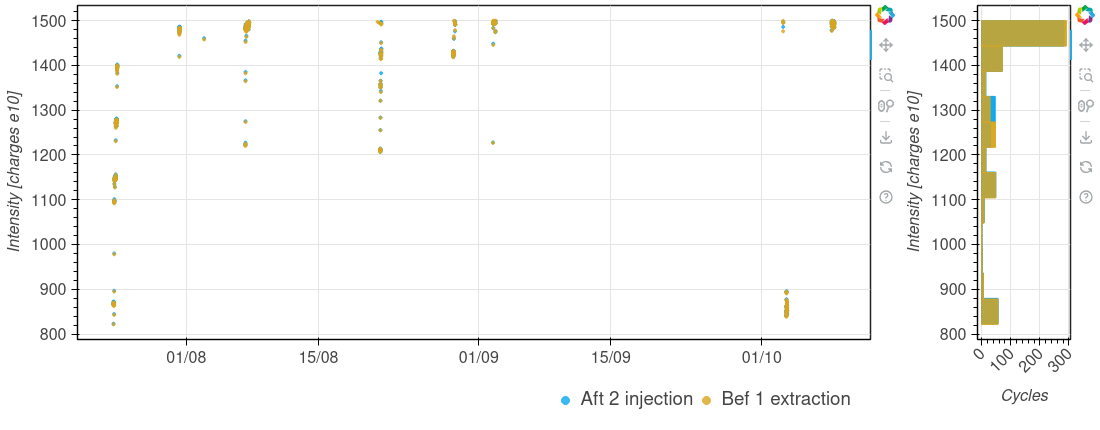Open Help from the histogram toolbar
Screen dimensions: 1100x430
coord(1085,197)
